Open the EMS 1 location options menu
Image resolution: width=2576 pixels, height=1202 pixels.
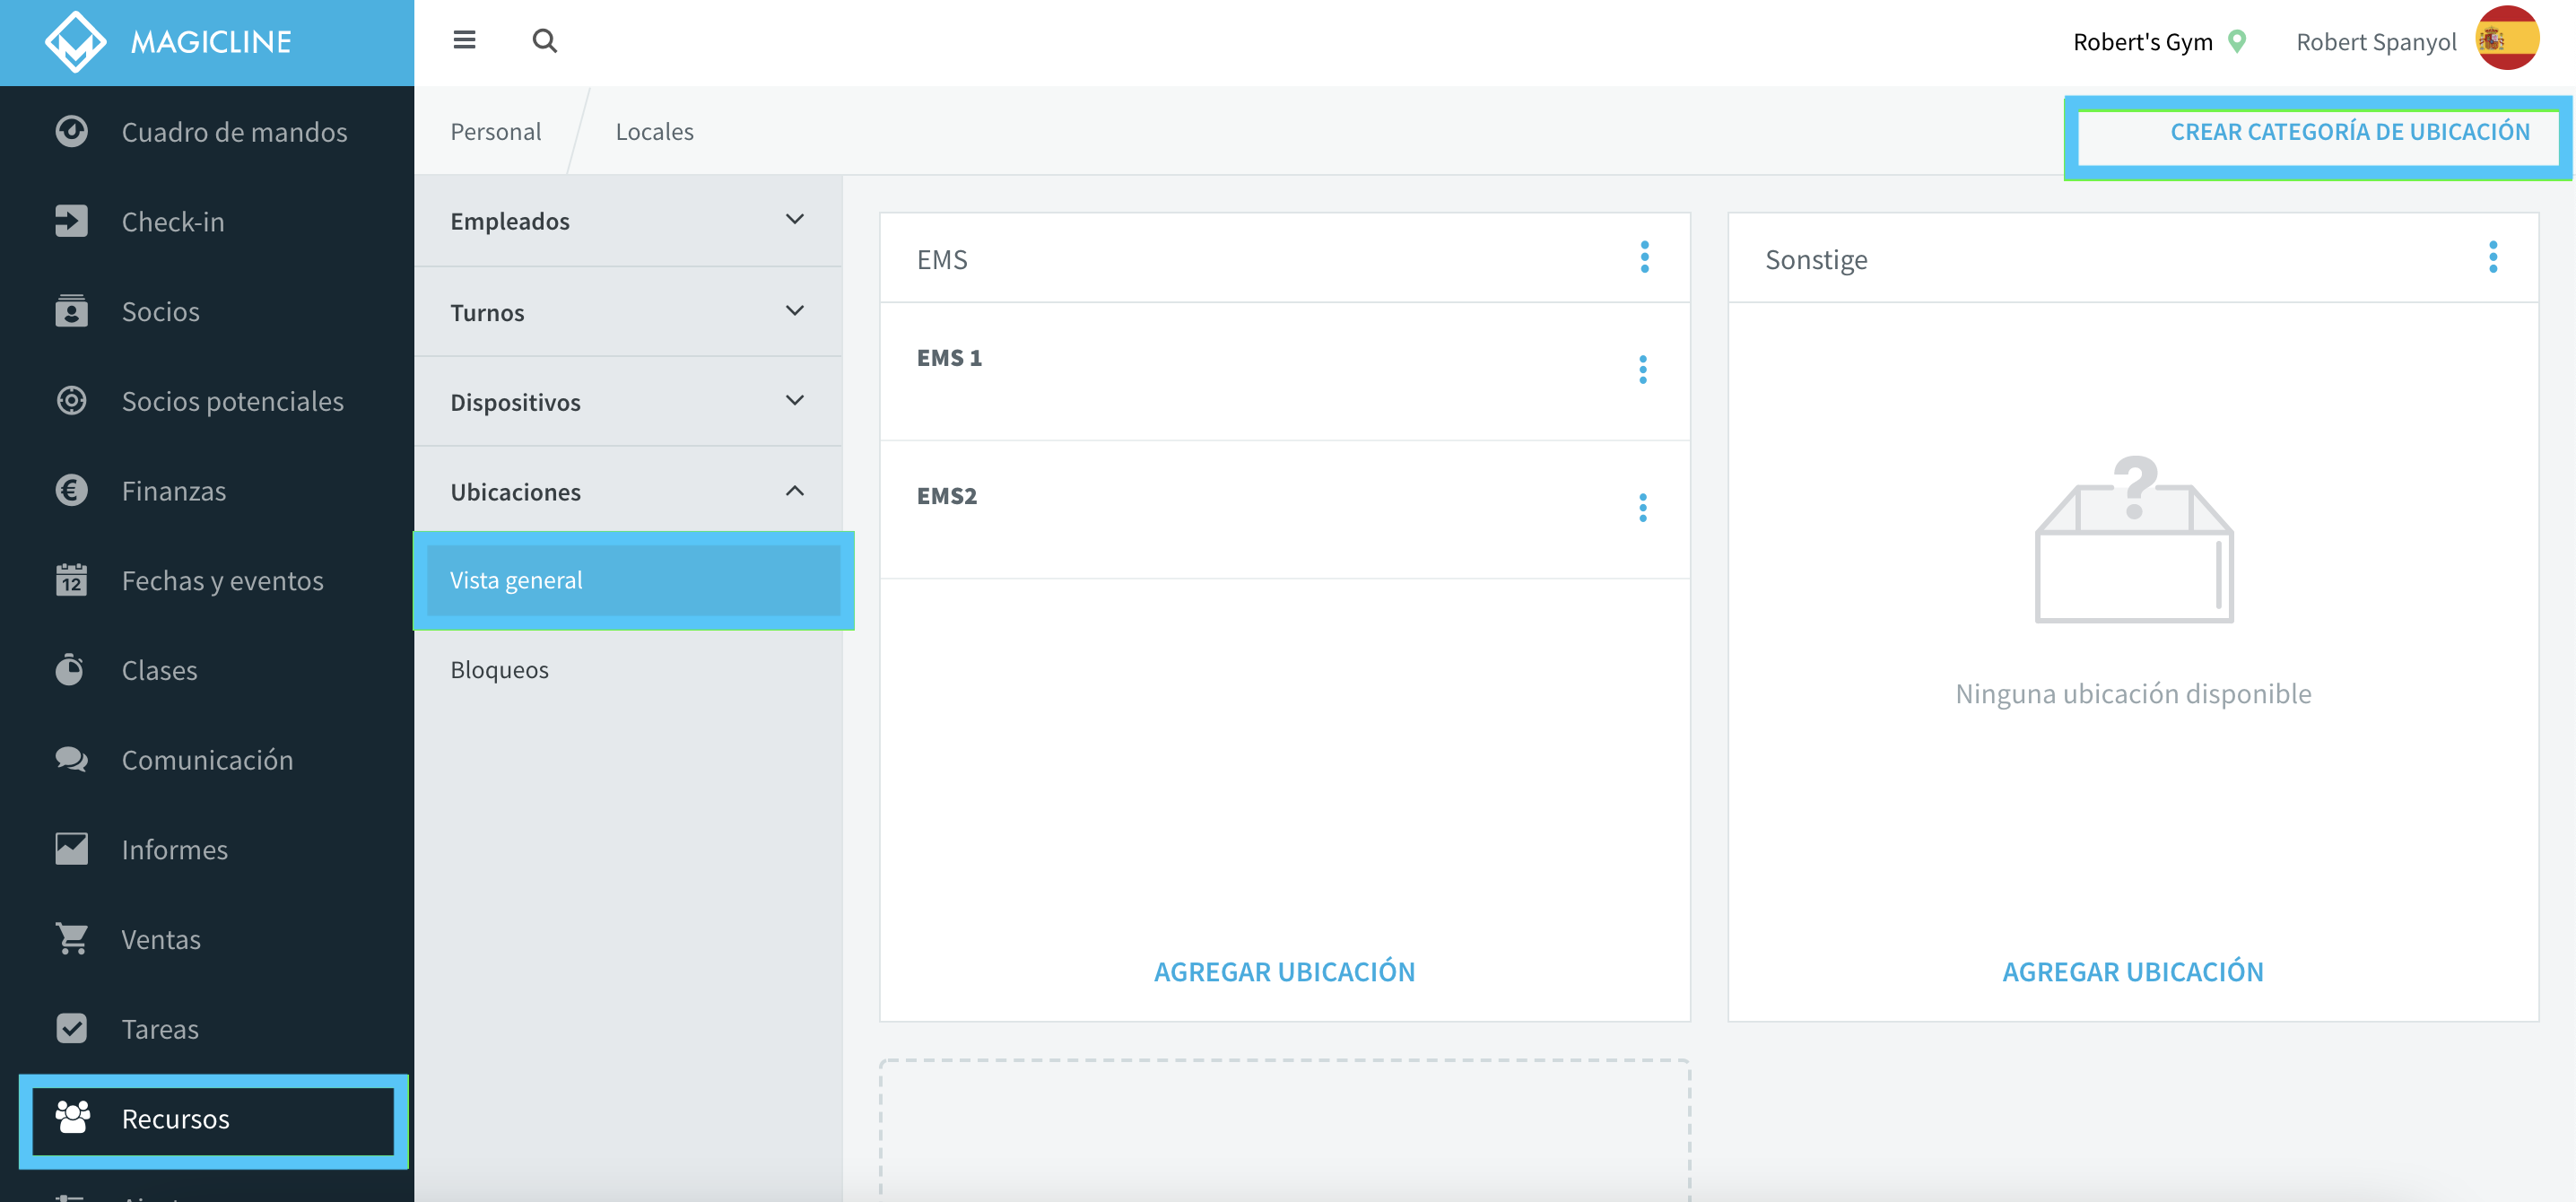[x=1643, y=370]
